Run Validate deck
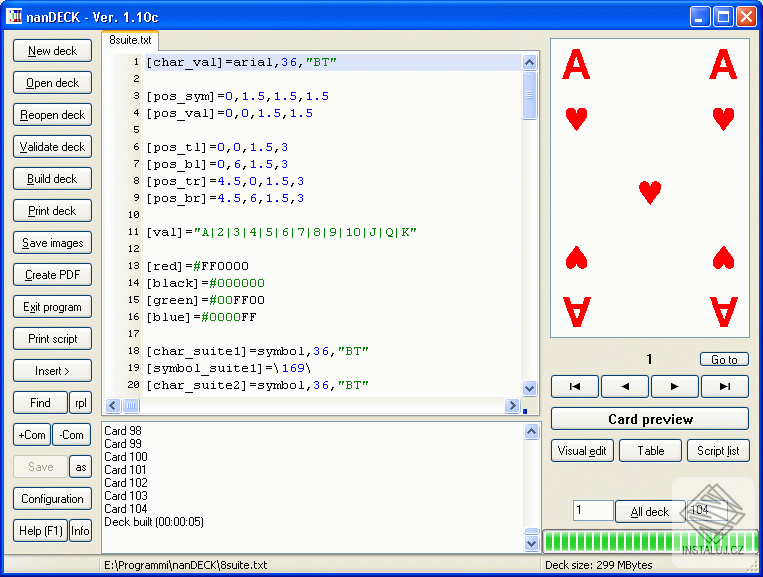This screenshot has height=577, width=763. point(53,146)
